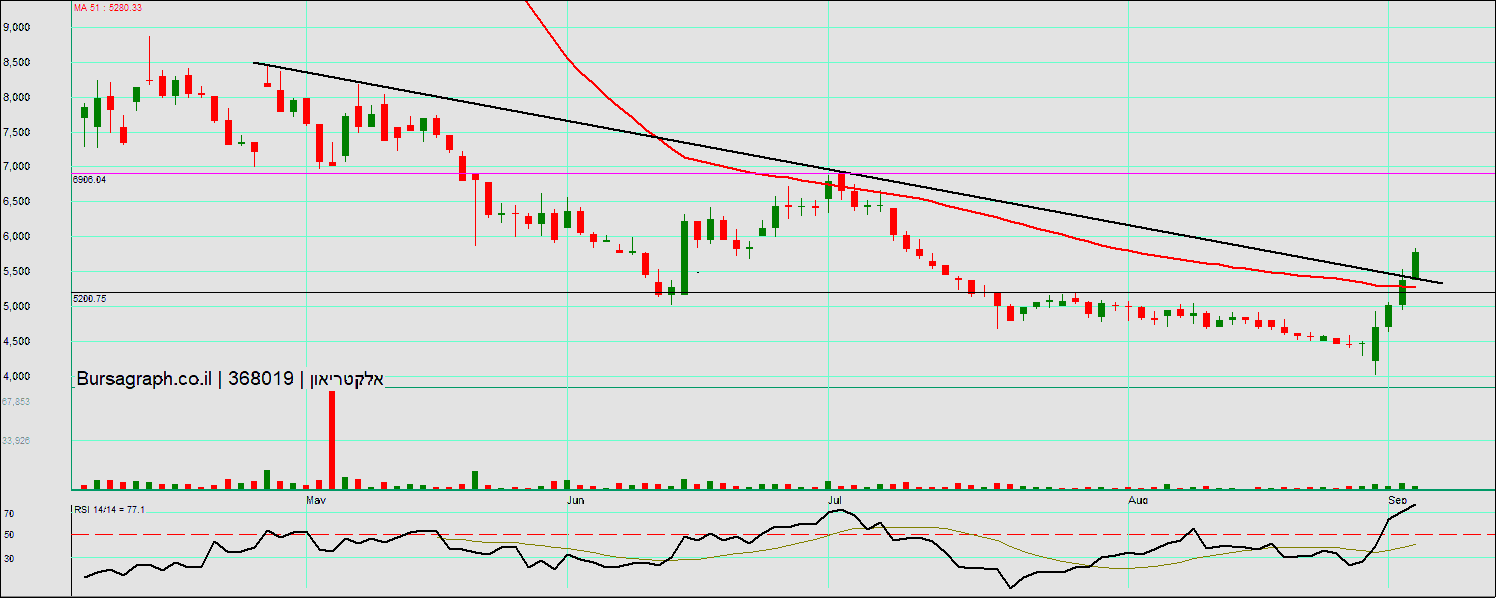Select the RSI 50 level label
Screen dimensions: 1496x598
coord(8,535)
